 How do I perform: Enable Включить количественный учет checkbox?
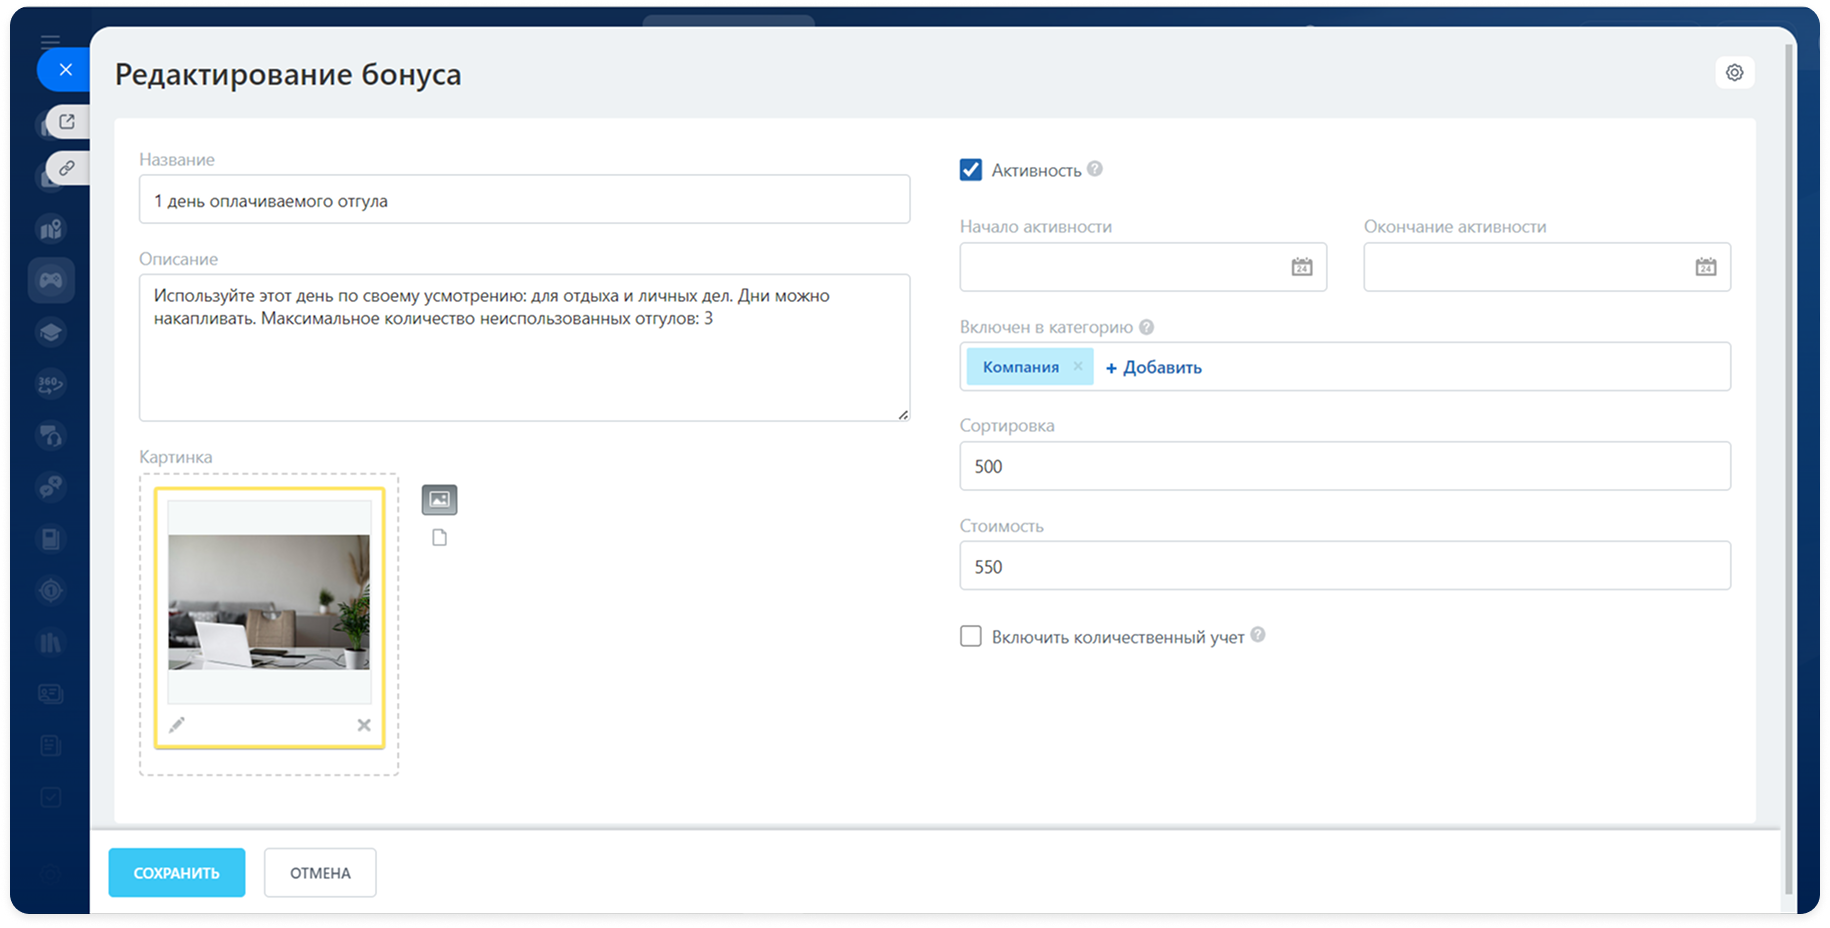(x=970, y=637)
